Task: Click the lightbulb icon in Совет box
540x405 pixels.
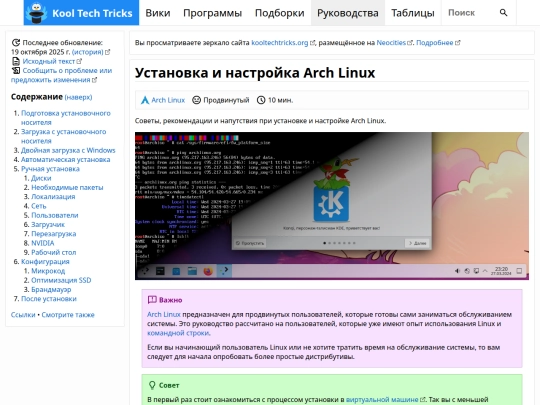Action: (152, 385)
